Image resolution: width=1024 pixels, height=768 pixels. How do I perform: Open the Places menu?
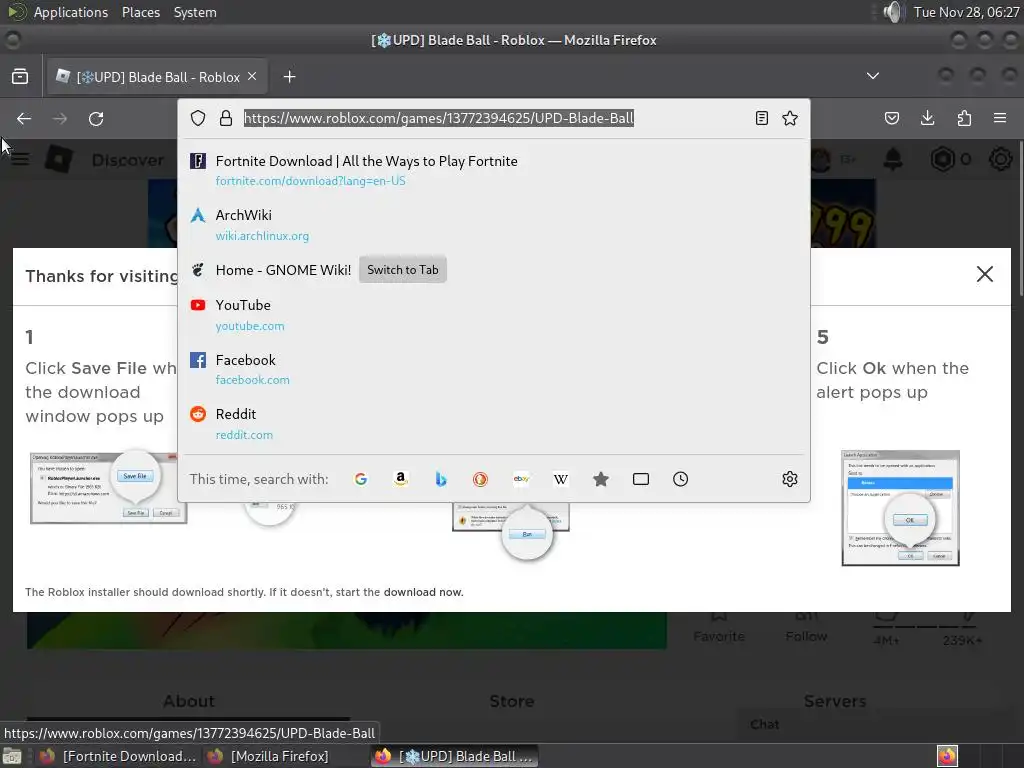tap(140, 12)
